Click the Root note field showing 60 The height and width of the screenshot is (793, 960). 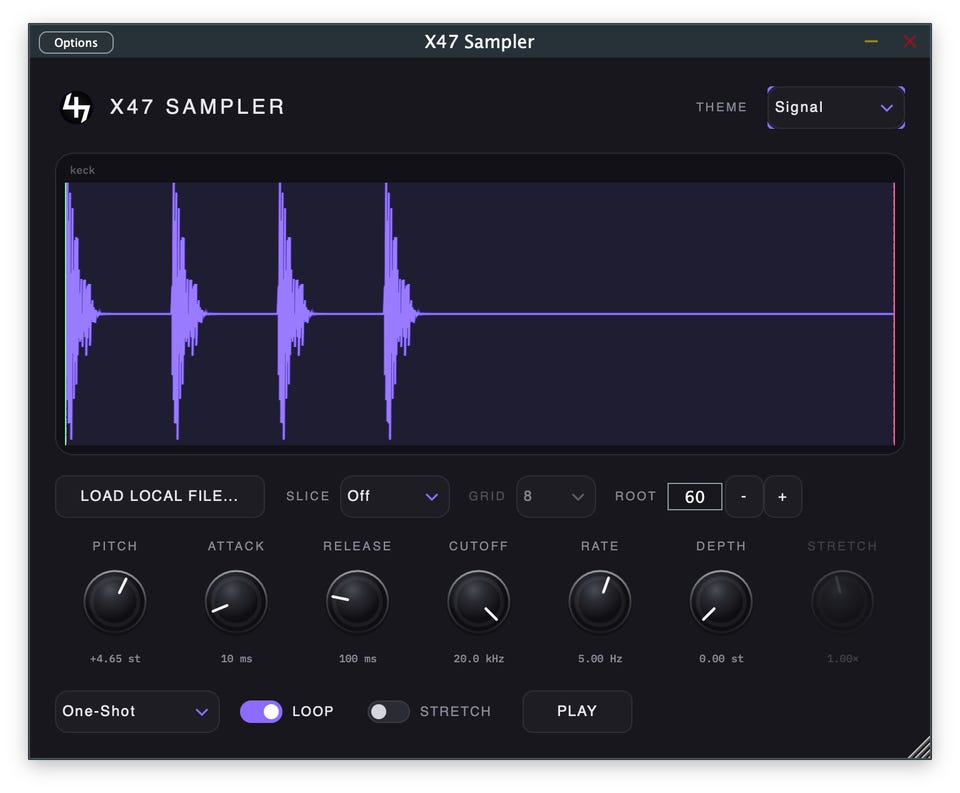coord(694,497)
